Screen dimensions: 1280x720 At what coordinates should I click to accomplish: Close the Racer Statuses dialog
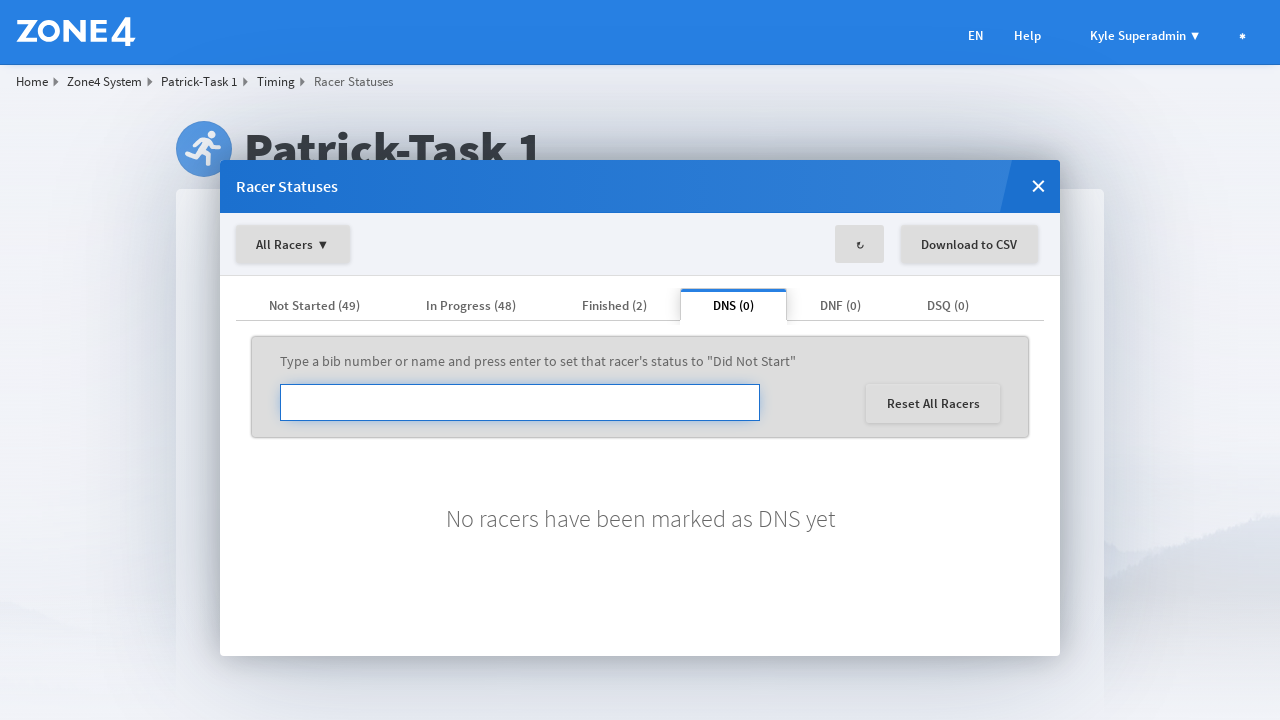click(x=1038, y=186)
